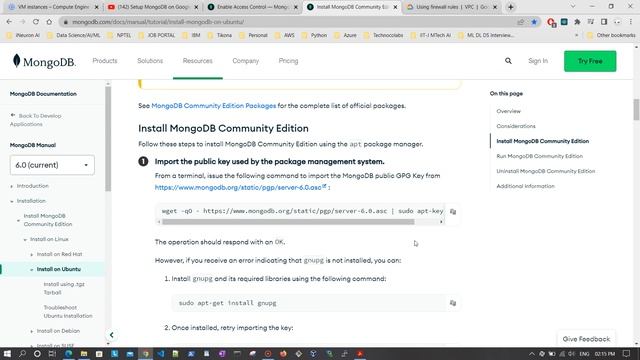Open the Windows Start menu
Image resolution: width=640 pixels, height=360 pixels.
7,354
